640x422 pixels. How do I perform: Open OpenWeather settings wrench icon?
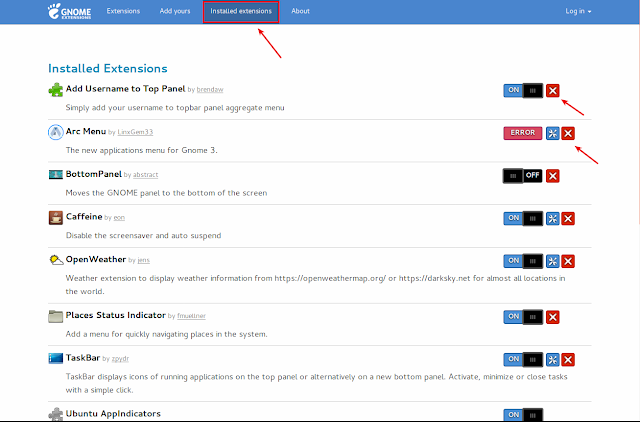(x=553, y=261)
